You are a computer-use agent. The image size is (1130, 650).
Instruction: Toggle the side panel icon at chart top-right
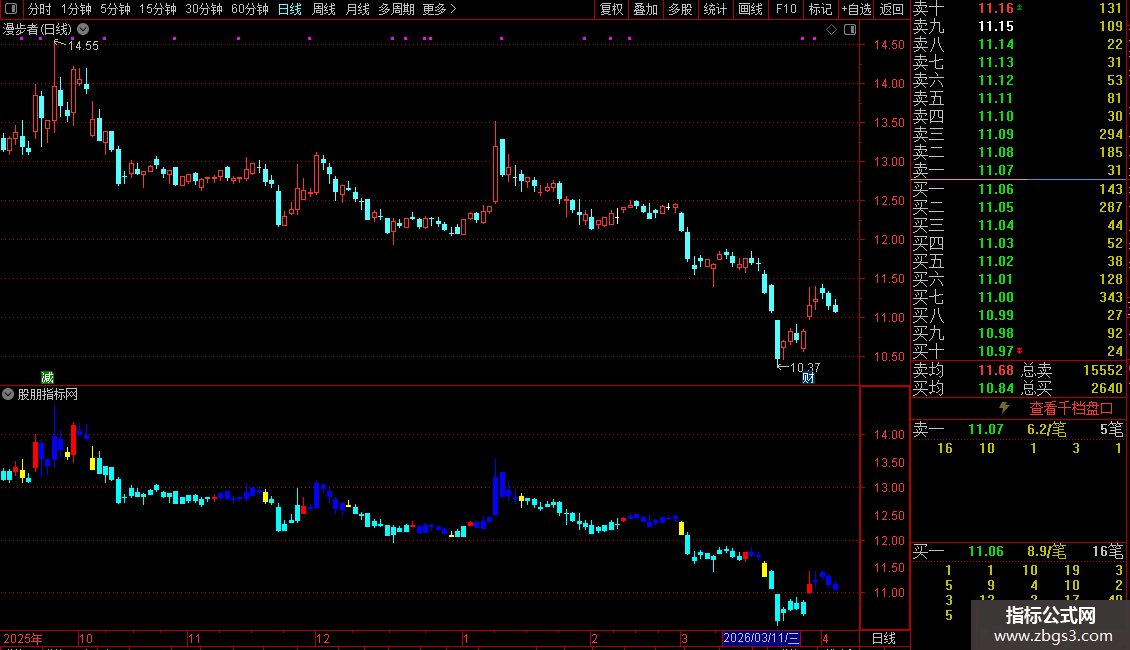point(850,30)
